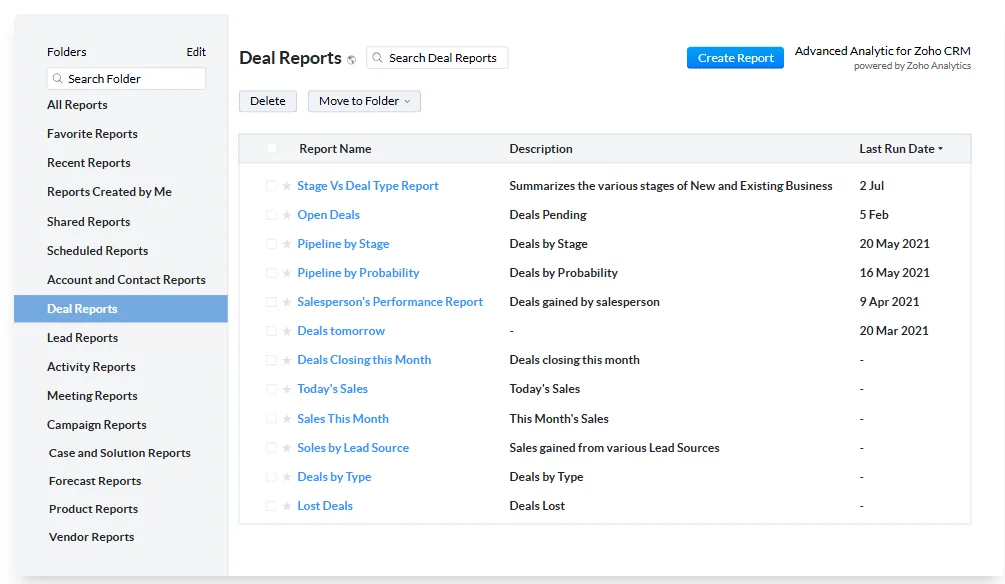This screenshot has width=1005, height=584.
Task: Click the Edit link beside Folders
Action: 195,52
